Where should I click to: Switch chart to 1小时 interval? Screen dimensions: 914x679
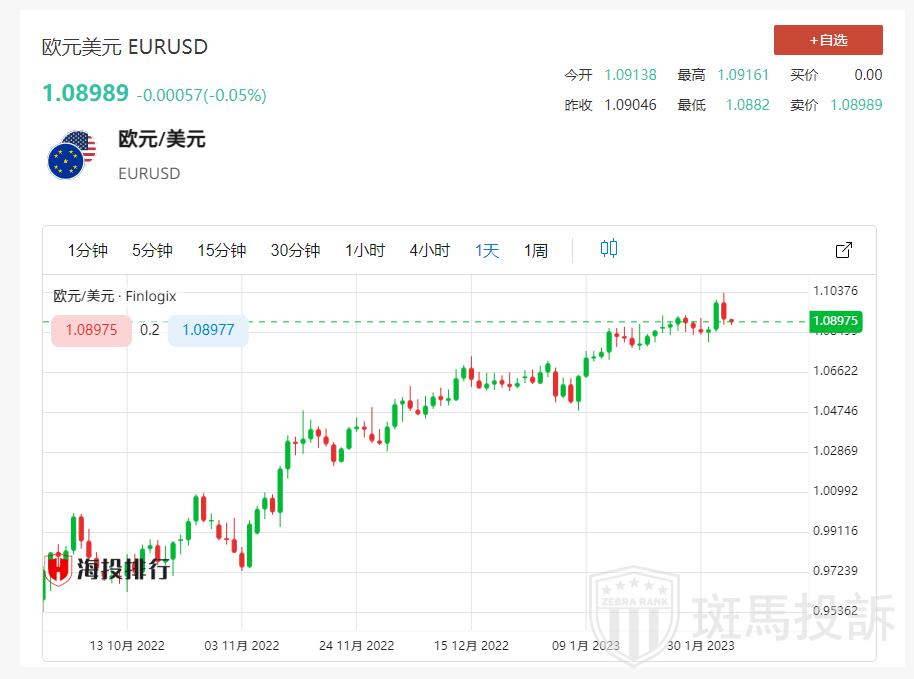click(x=365, y=250)
